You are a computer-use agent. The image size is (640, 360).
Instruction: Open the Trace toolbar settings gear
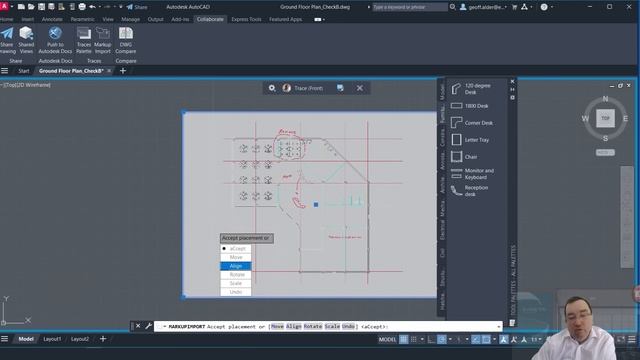coord(272,88)
